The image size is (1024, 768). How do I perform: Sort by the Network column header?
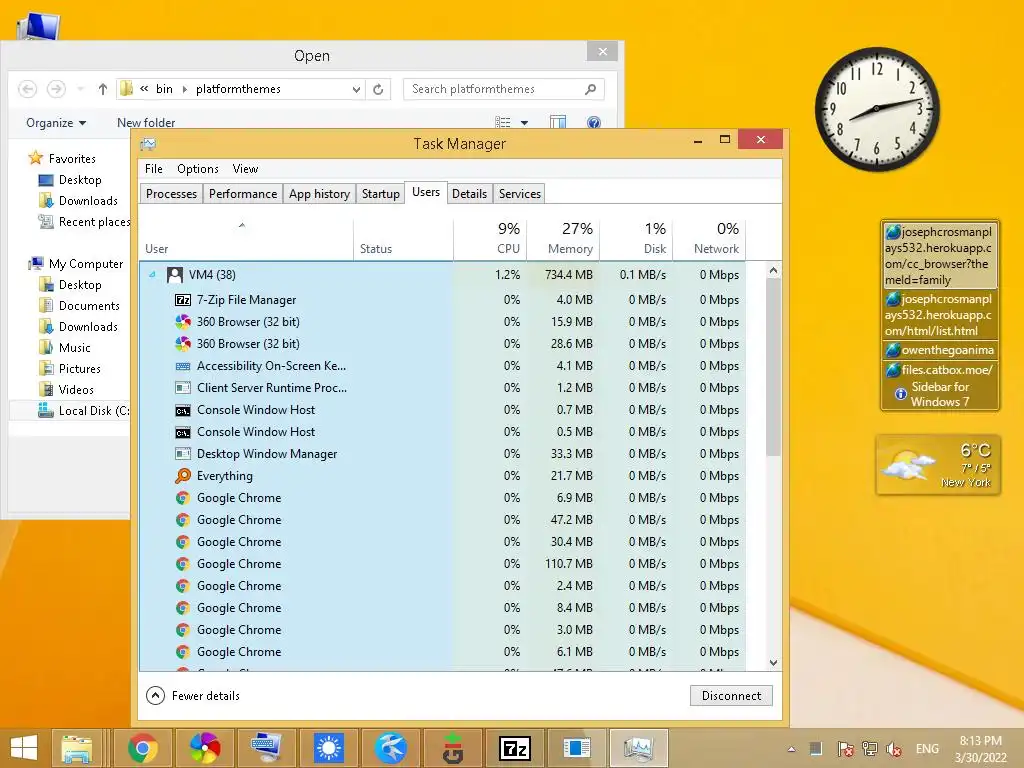709,238
